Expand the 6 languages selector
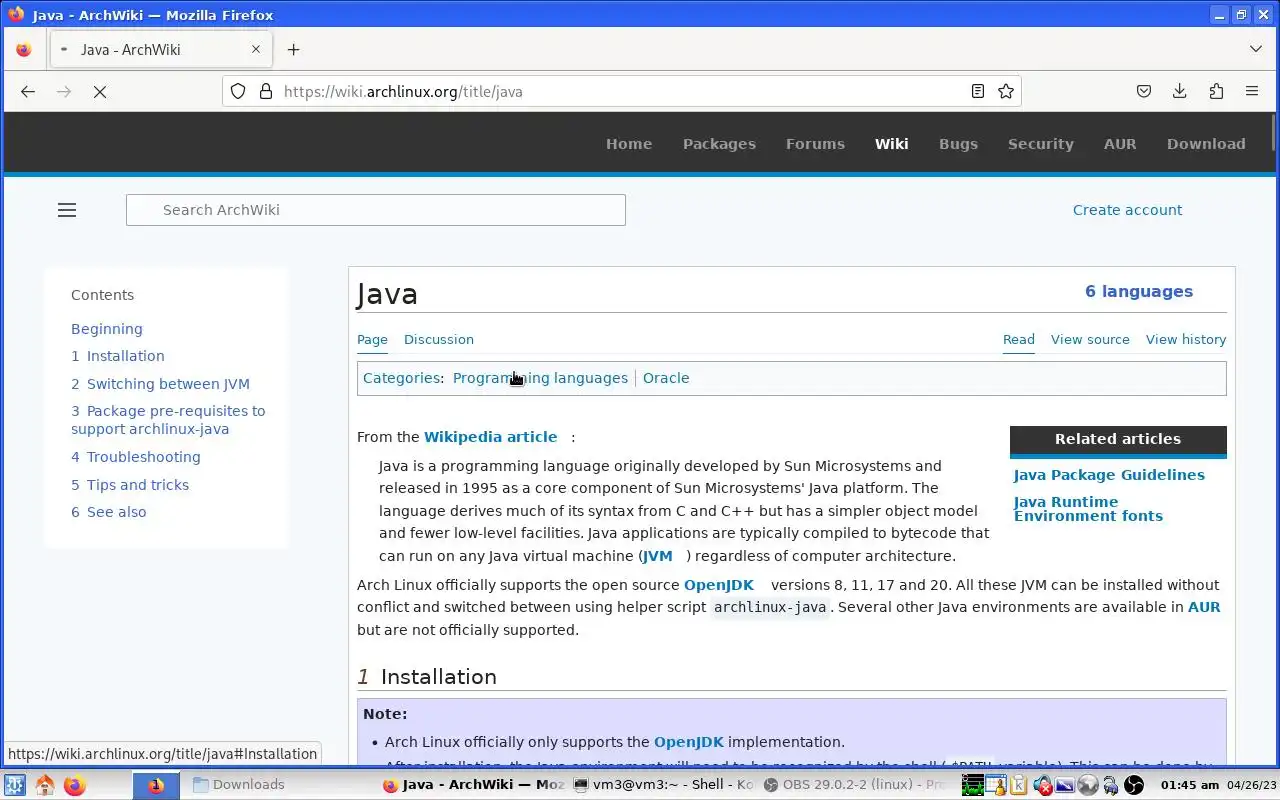 click(1139, 292)
